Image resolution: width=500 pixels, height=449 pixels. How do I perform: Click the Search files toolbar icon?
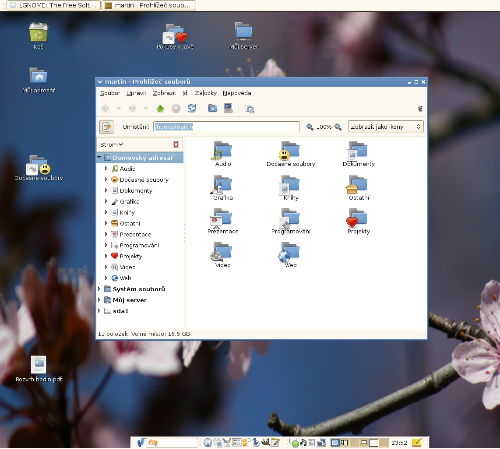click(250, 108)
